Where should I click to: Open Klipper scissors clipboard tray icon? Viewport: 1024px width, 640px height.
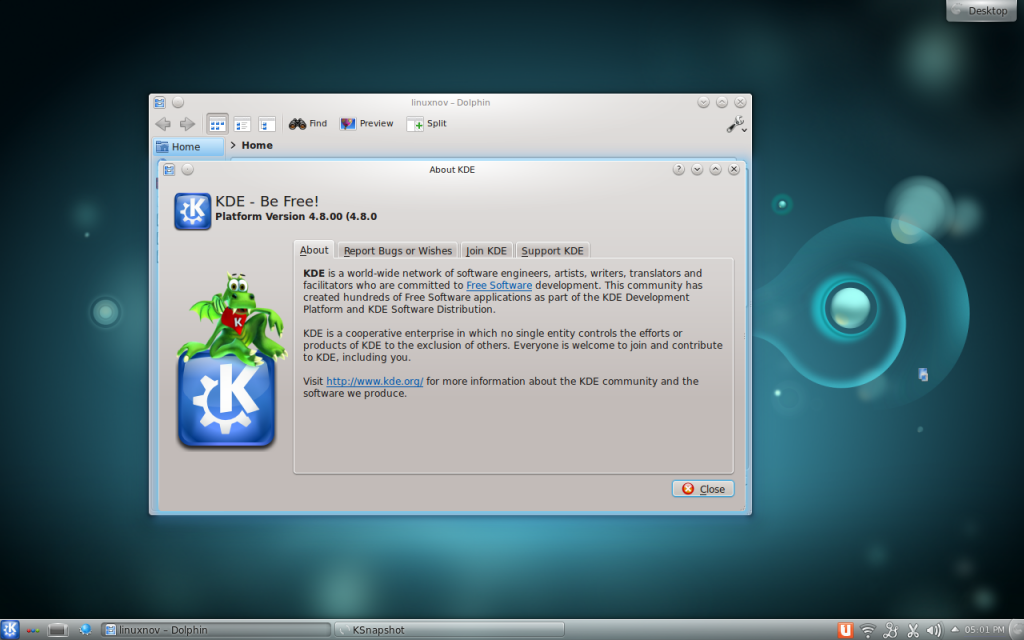pyautogui.click(x=913, y=630)
